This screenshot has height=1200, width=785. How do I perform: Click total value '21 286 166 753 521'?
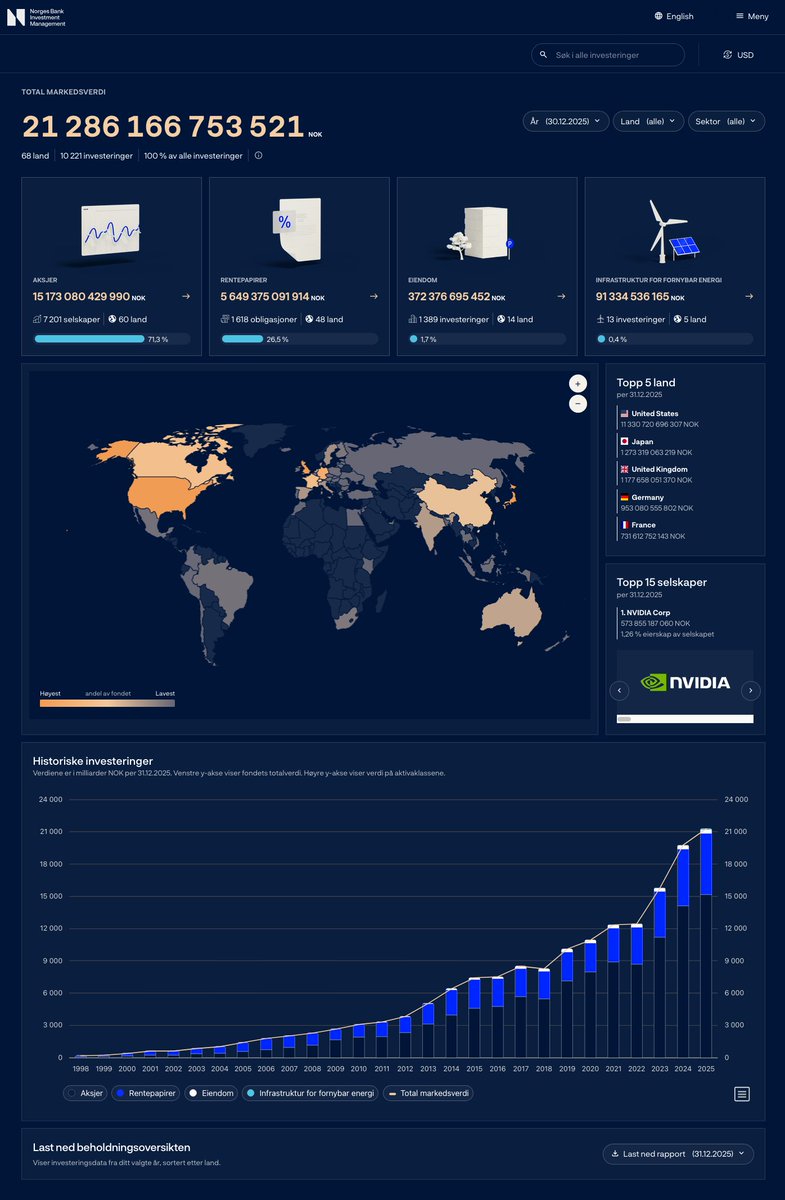(162, 127)
